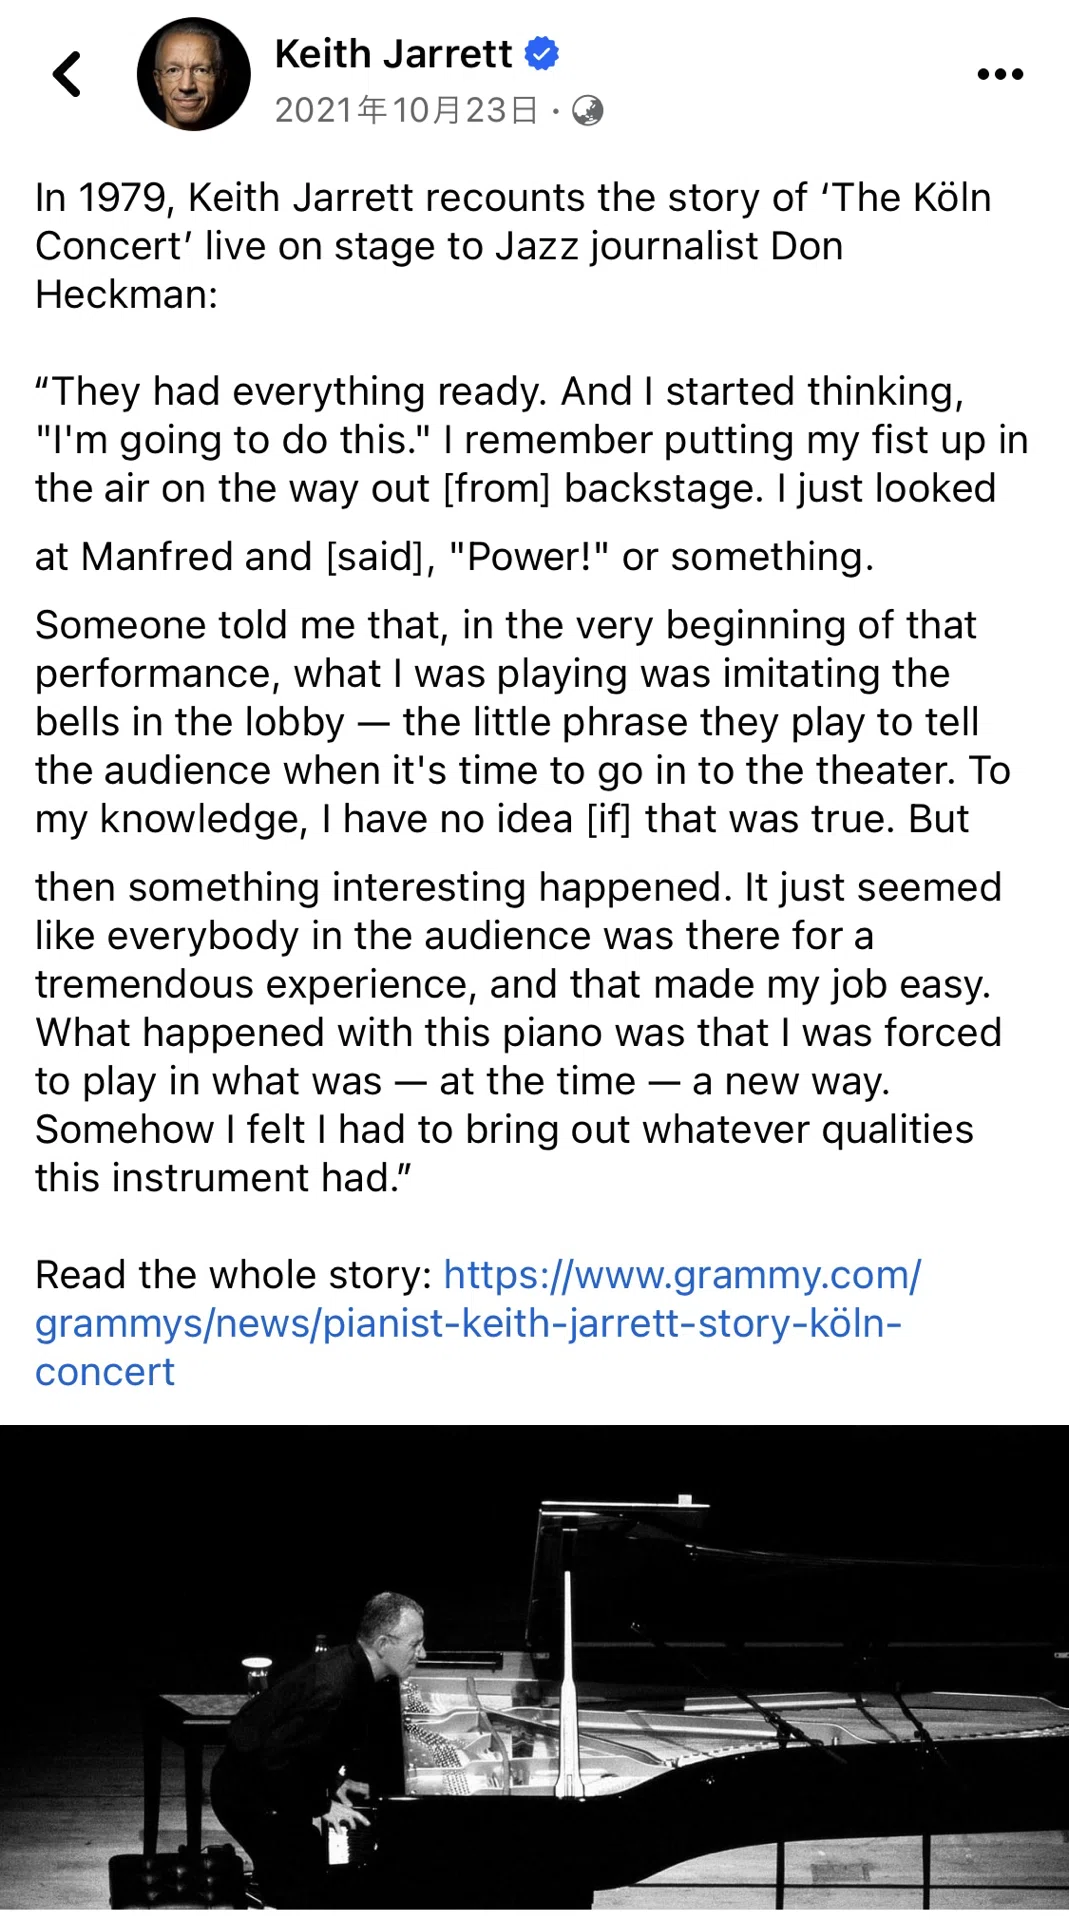Open the grammy.com article link

pyautogui.click(x=478, y=1323)
